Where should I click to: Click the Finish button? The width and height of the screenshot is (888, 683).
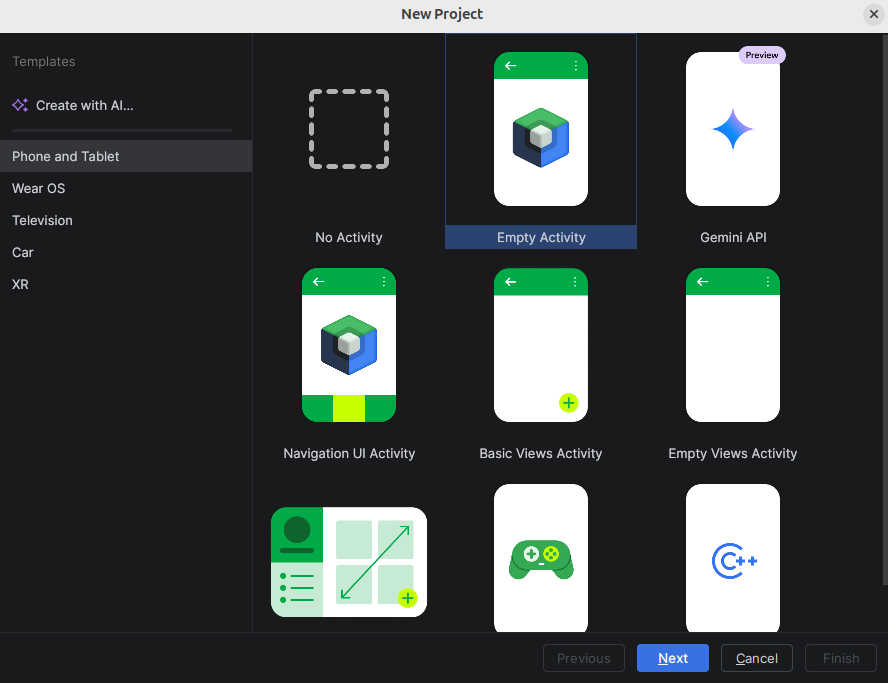coord(841,658)
